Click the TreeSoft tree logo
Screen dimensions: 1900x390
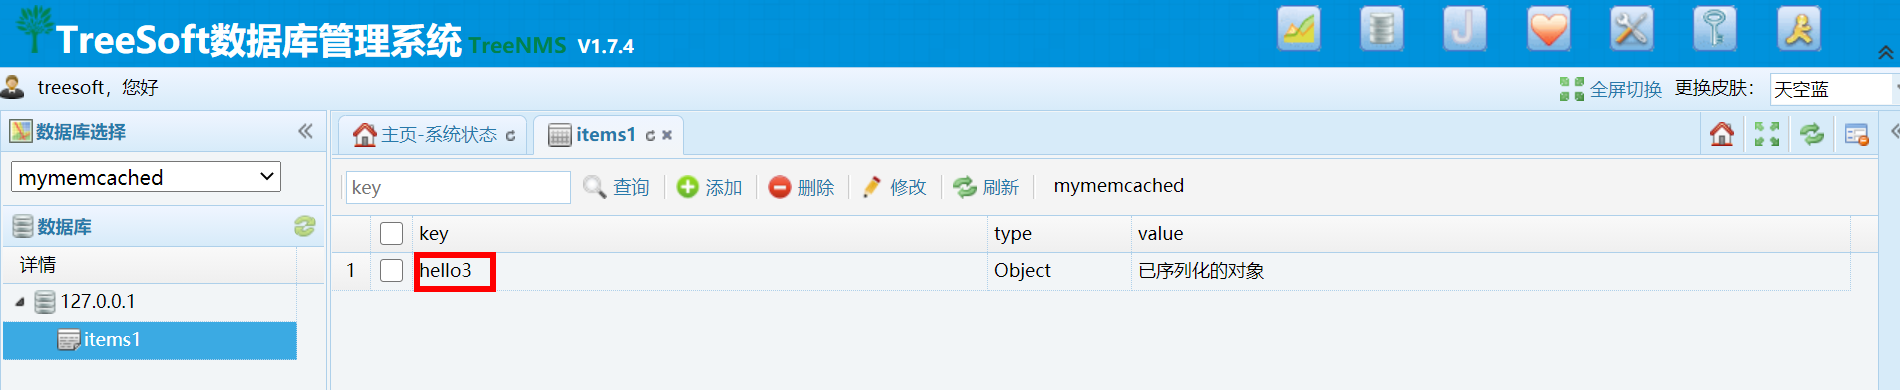[x=35, y=29]
